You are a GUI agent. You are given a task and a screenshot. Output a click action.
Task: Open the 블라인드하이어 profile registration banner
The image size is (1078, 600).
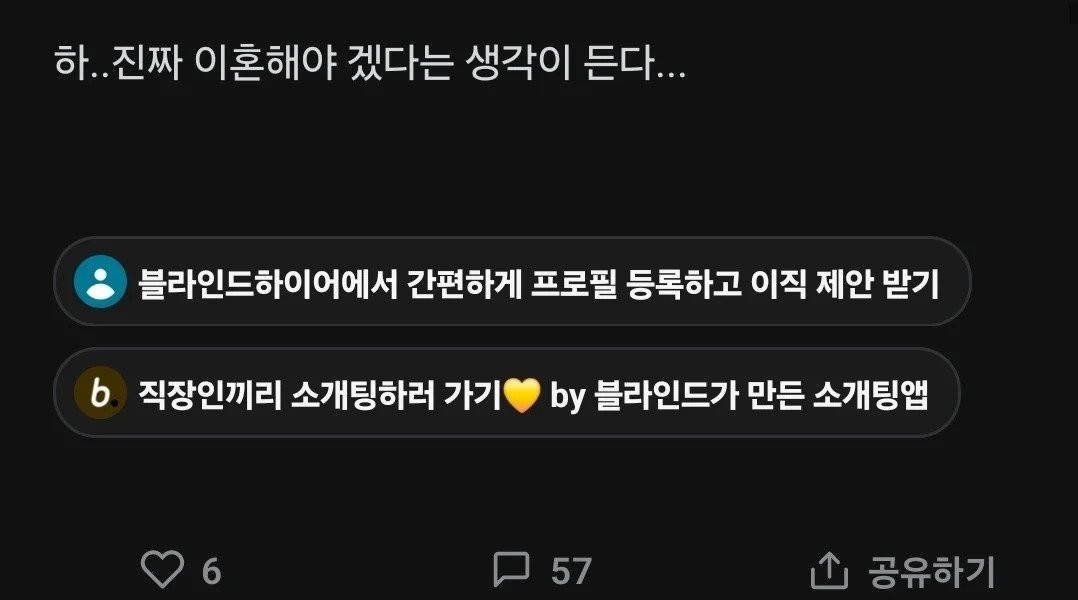(512, 282)
